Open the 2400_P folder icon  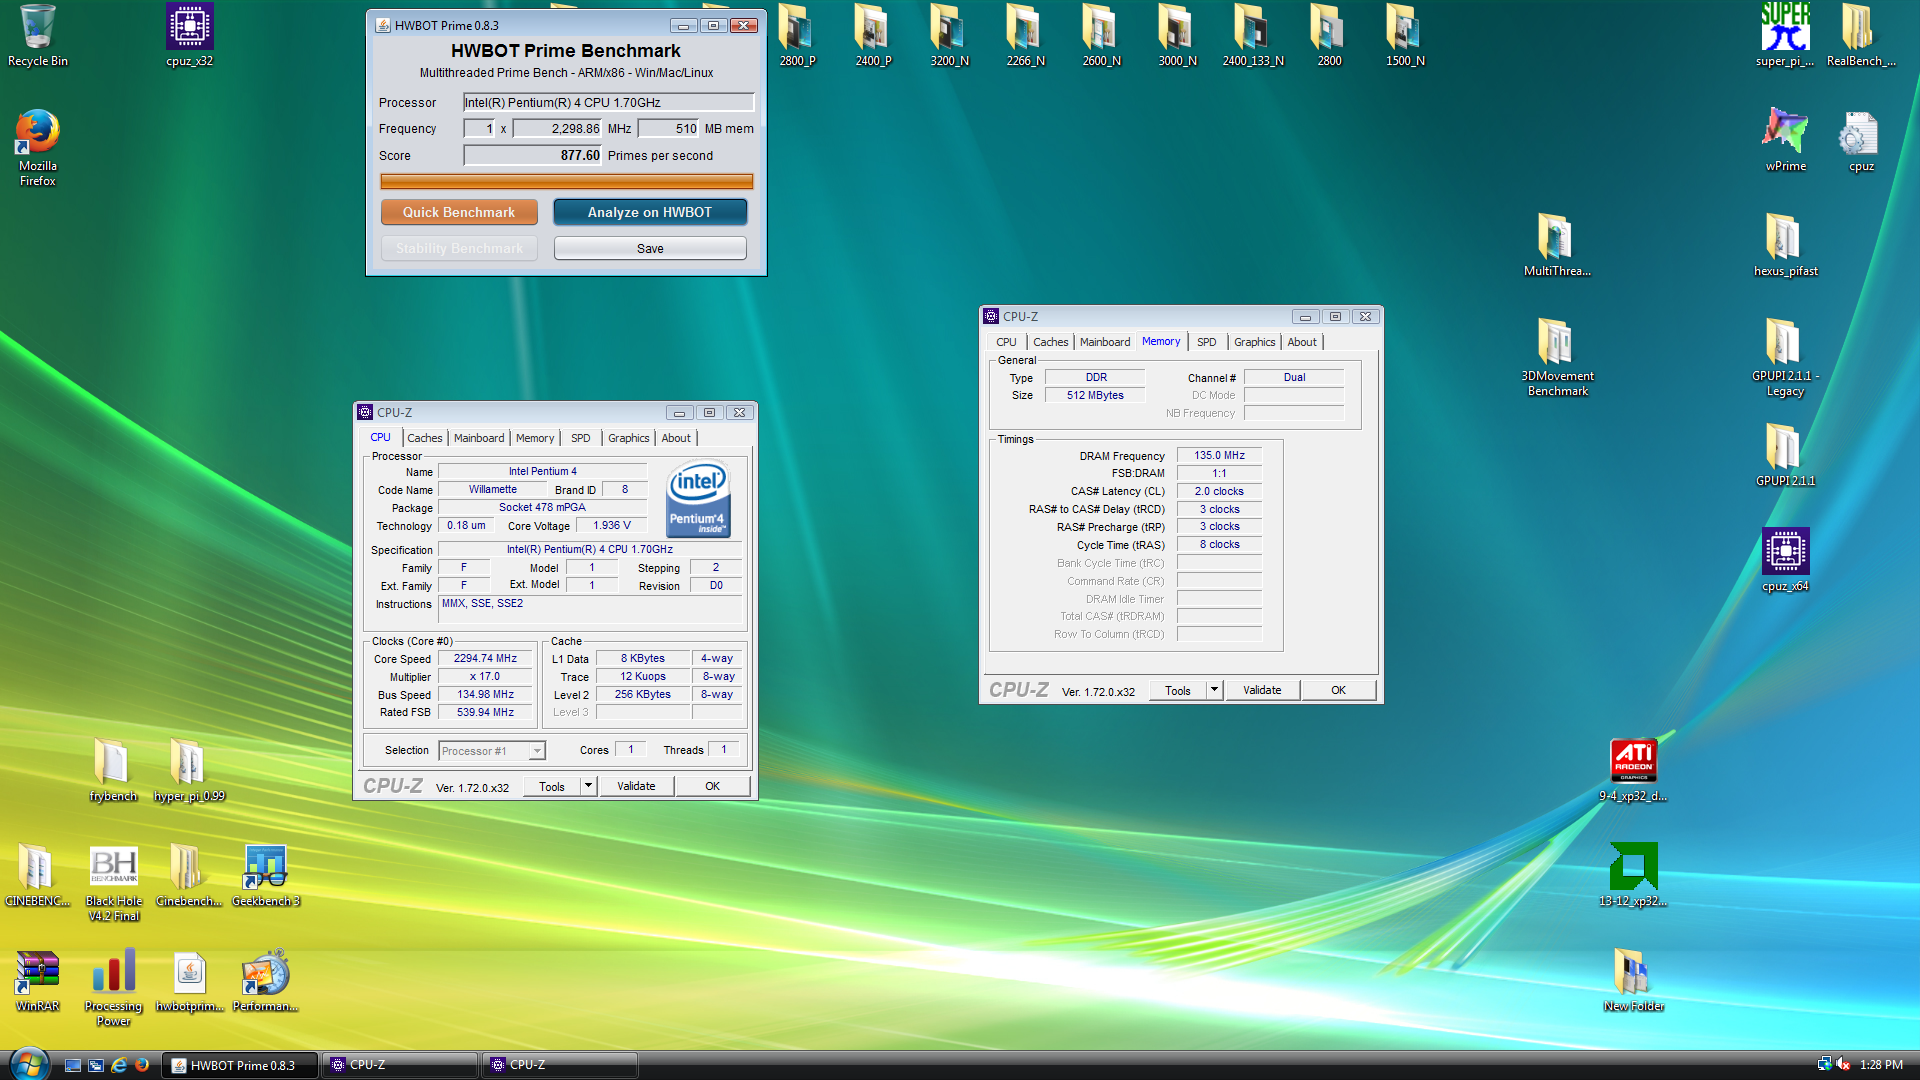click(x=873, y=36)
